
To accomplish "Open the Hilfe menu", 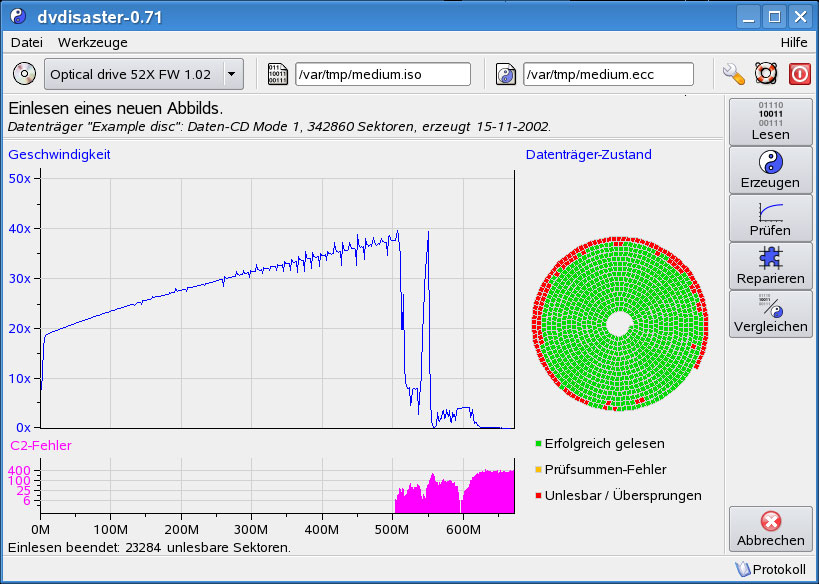I will click(x=794, y=43).
